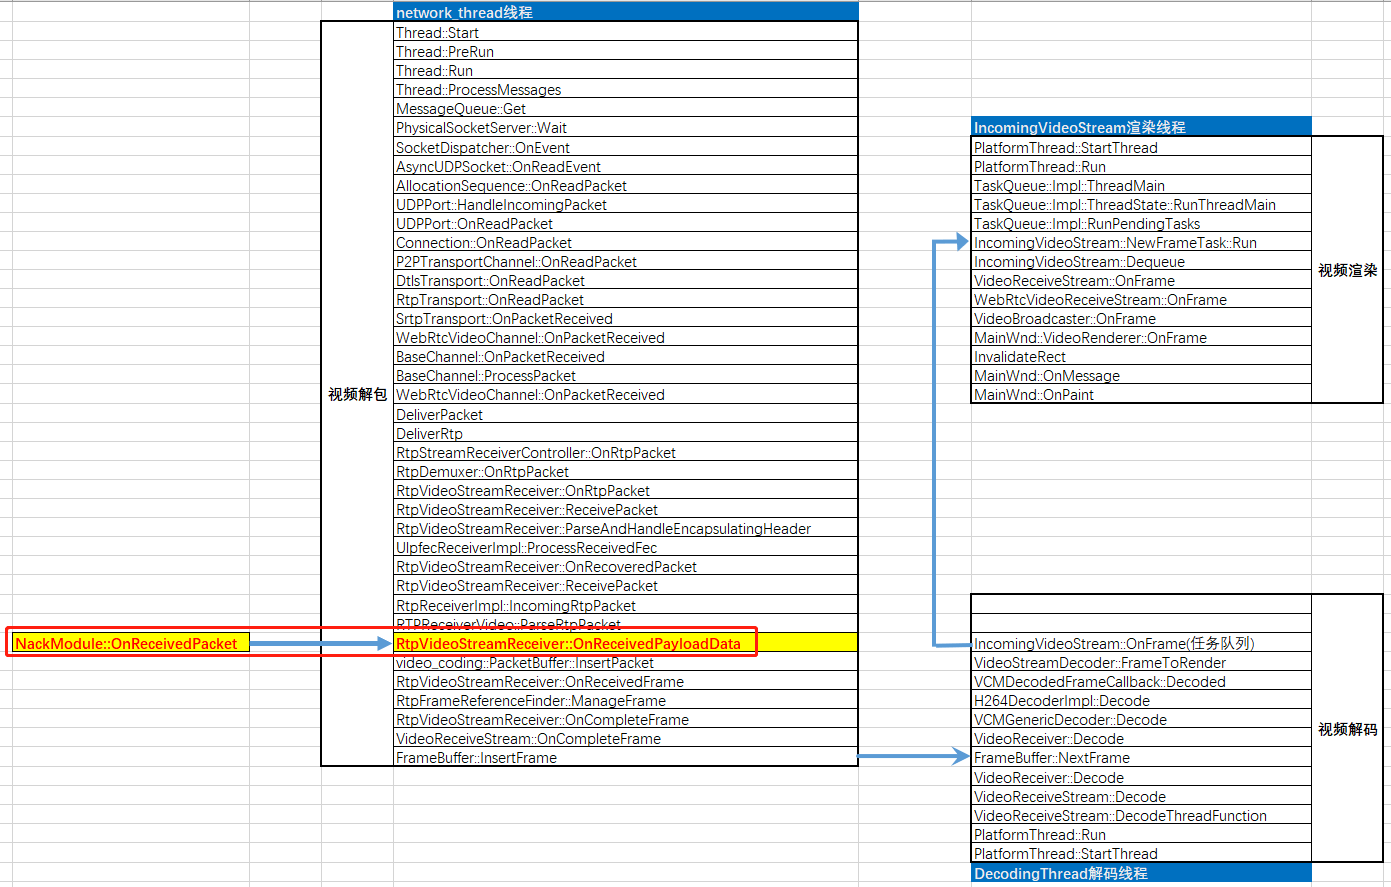Select the UlpfecReceiverImpl::ProcessReceivedFec cell
Viewport: 1391px width, 887px height.
[625, 548]
